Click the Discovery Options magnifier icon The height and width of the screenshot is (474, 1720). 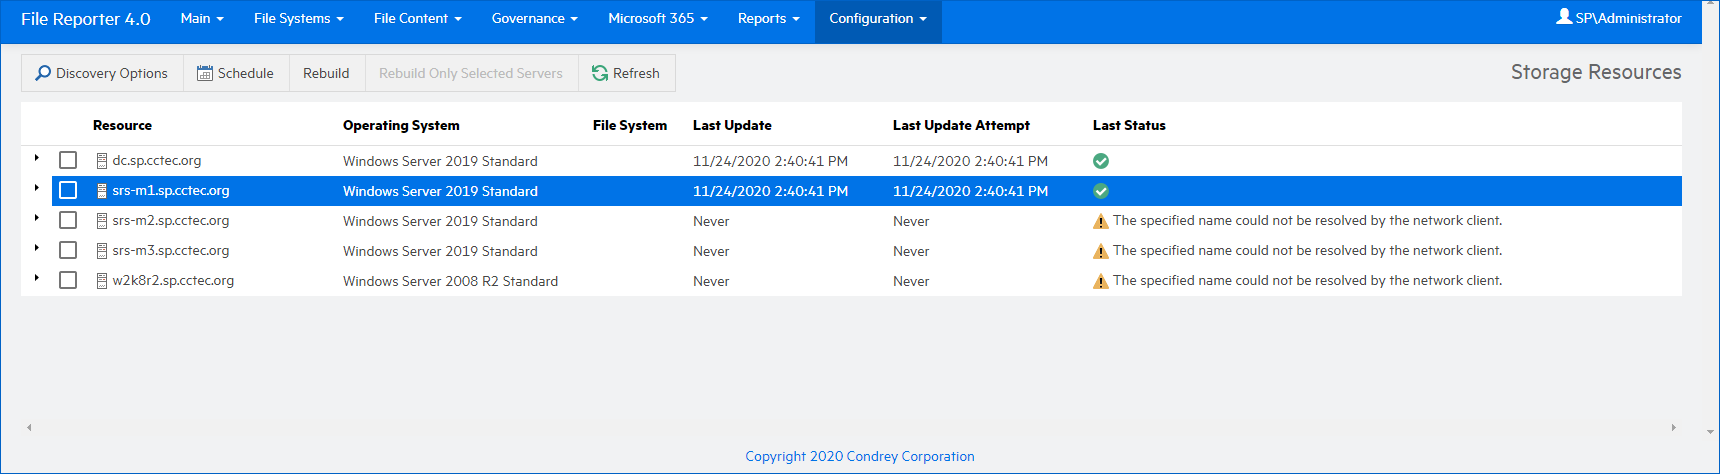click(43, 73)
